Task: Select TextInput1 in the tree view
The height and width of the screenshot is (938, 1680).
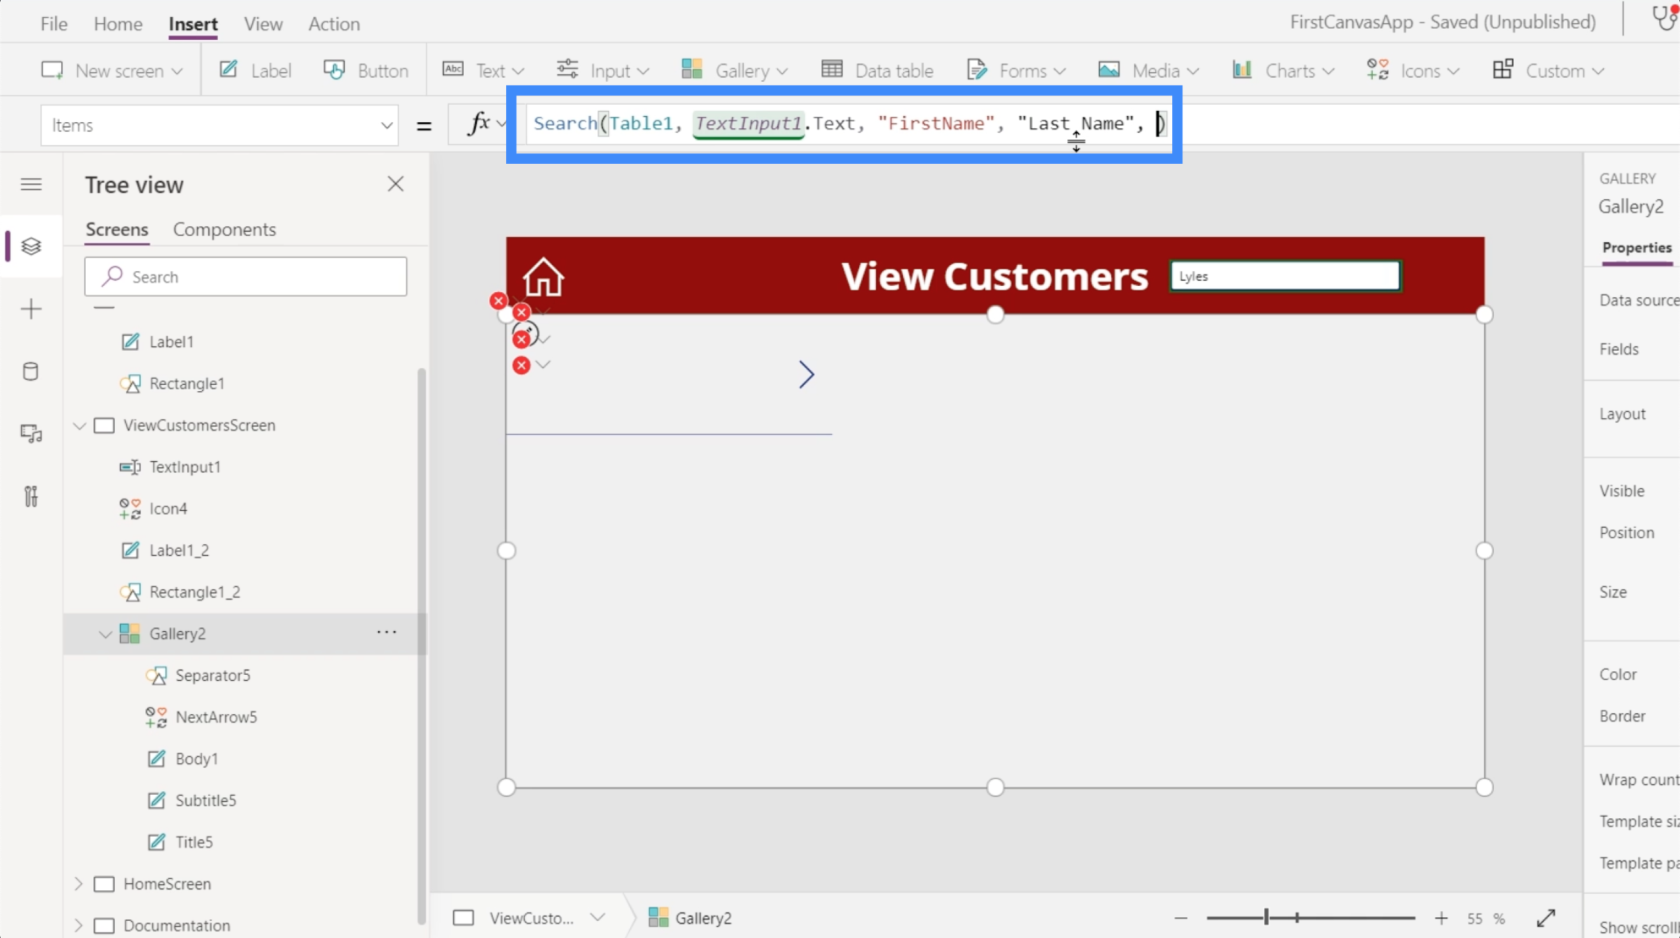Action: point(185,467)
